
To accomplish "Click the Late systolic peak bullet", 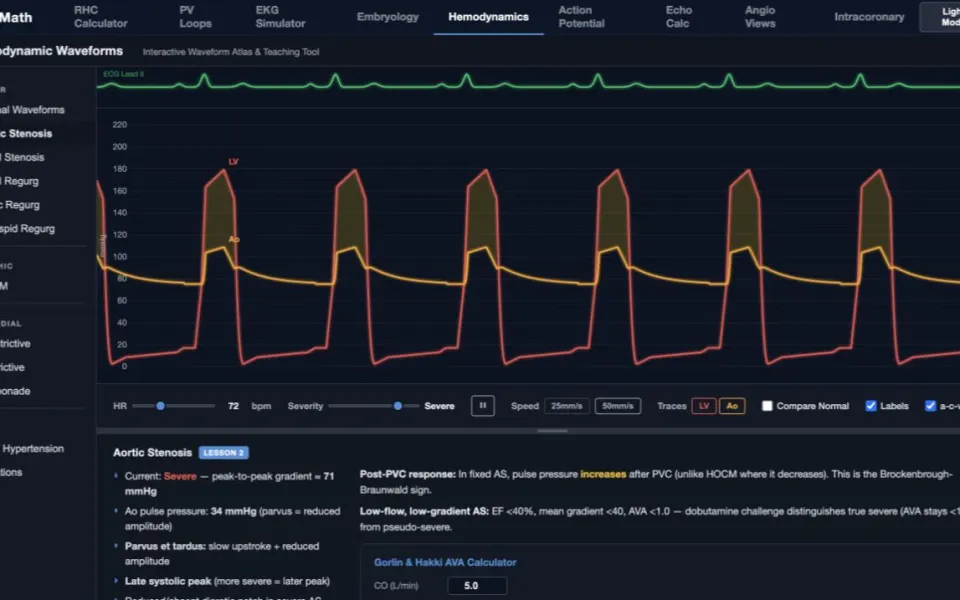I will (x=227, y=581).
